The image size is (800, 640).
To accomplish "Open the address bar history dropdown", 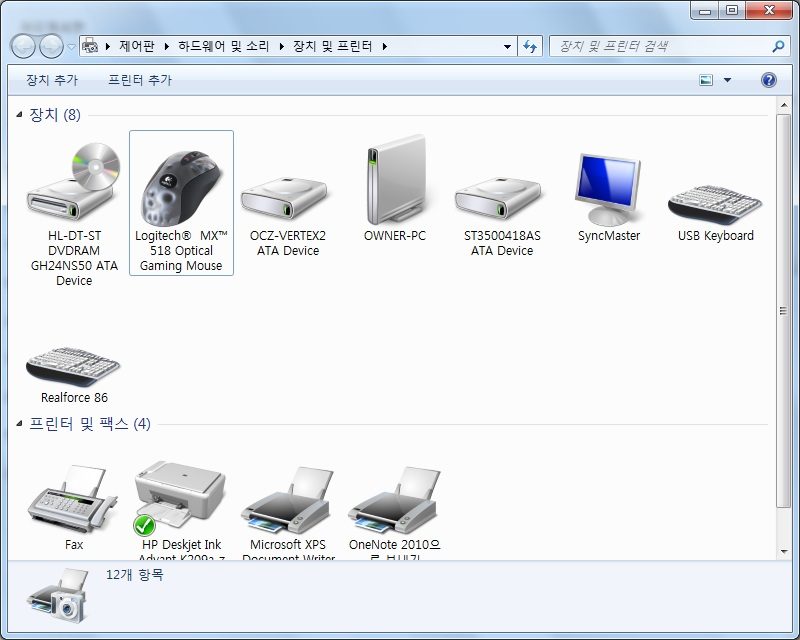I will (x=507, y=47).
